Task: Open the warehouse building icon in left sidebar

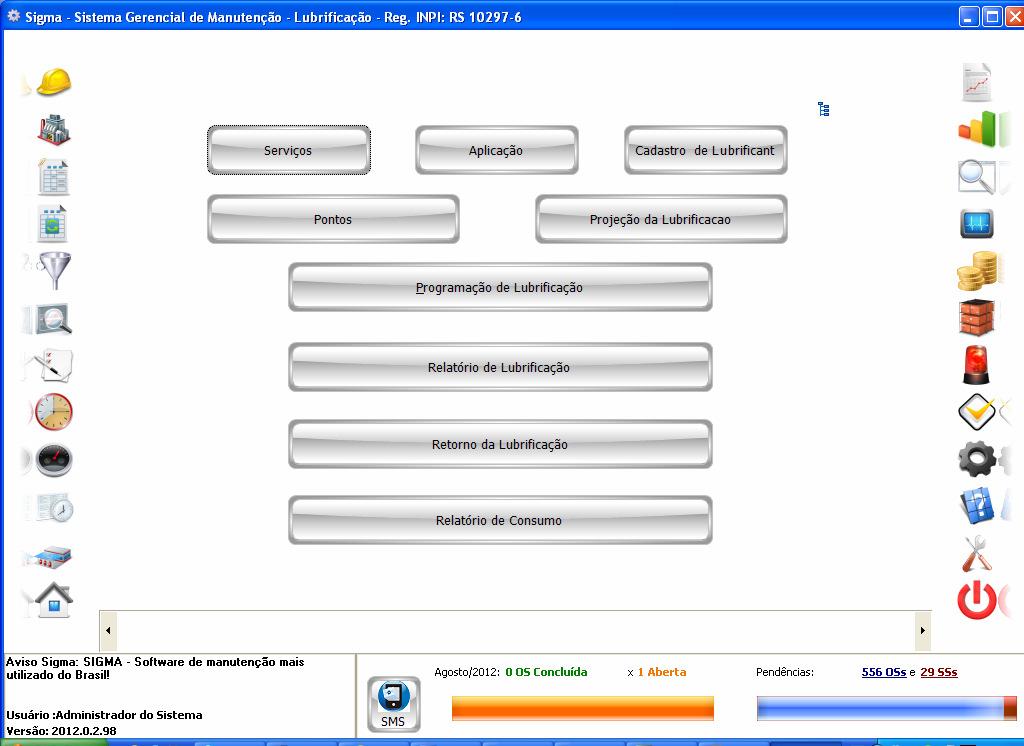Action: [54, 557]
